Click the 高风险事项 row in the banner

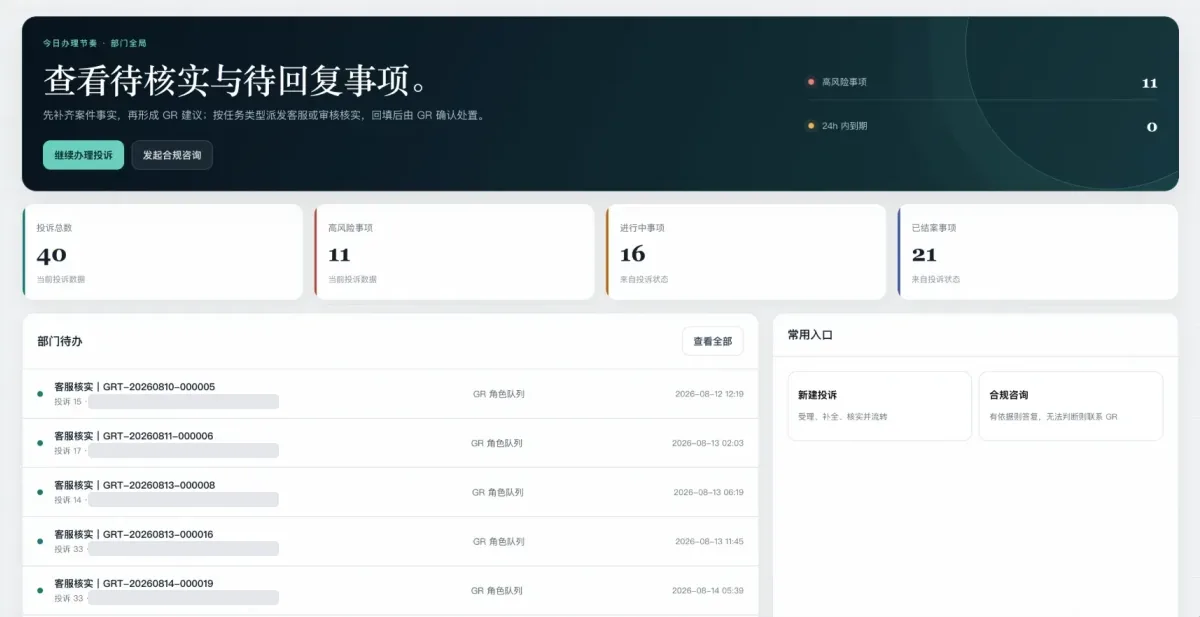[982, 82]
